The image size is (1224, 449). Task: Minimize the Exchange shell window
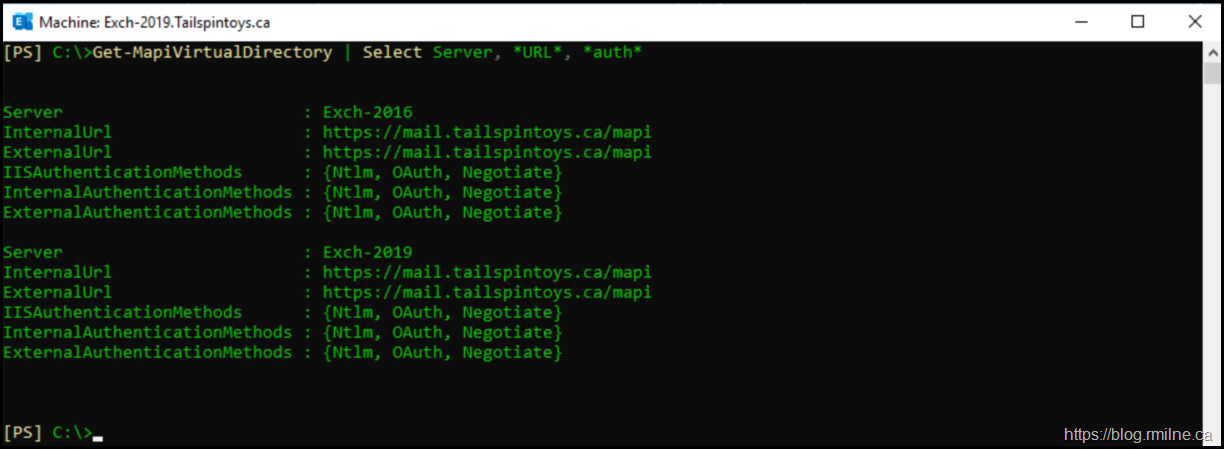(1081, 21)
